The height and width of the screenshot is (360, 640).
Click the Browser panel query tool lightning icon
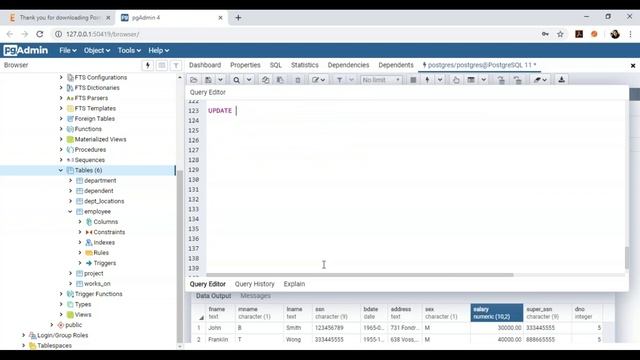coord(148,65)
